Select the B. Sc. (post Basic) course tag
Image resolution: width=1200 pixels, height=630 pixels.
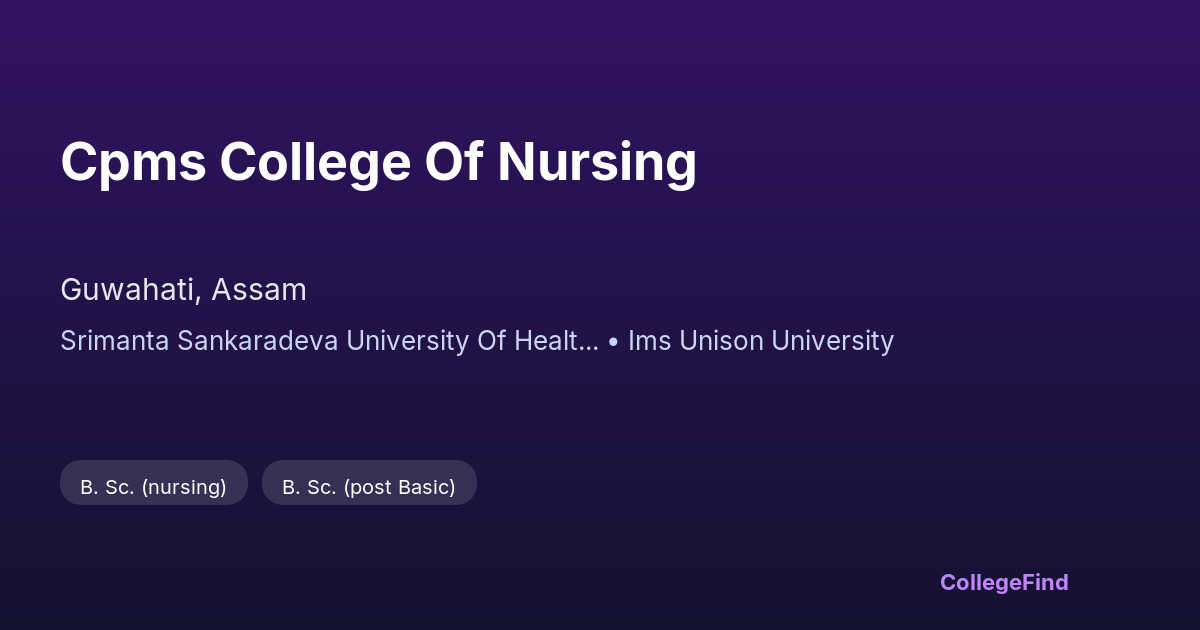[x=369, y=487]
